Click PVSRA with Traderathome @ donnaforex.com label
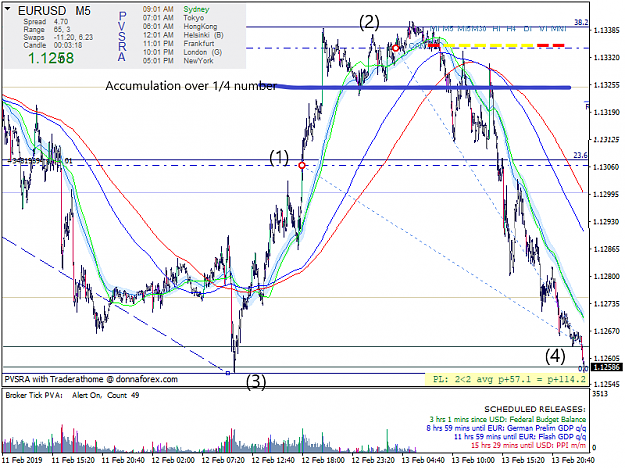This screenshot has height=469, width=625. pos(91,379)
